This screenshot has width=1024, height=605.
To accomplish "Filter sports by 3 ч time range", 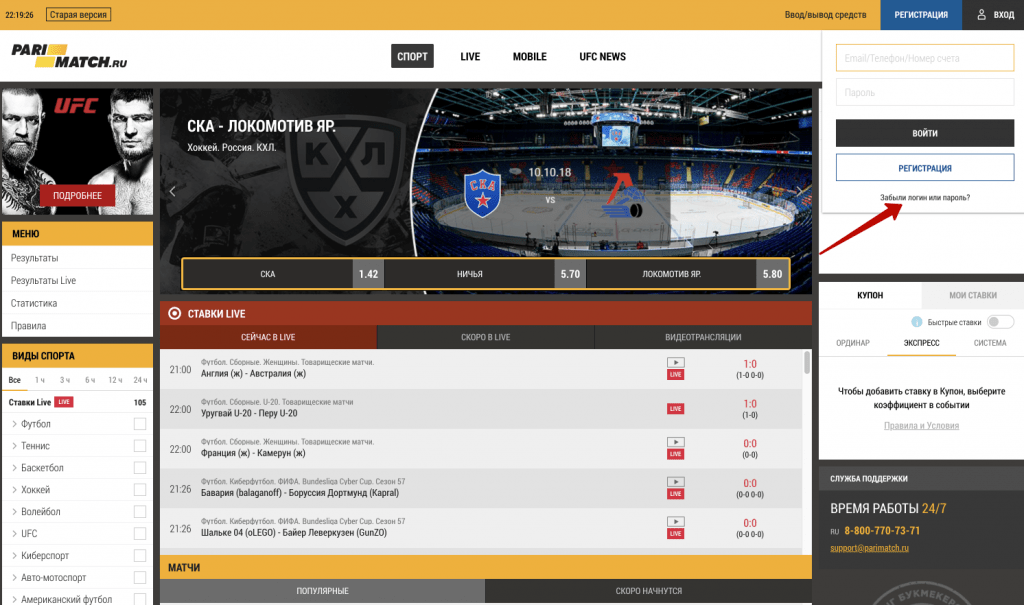I will pos(65,380).
